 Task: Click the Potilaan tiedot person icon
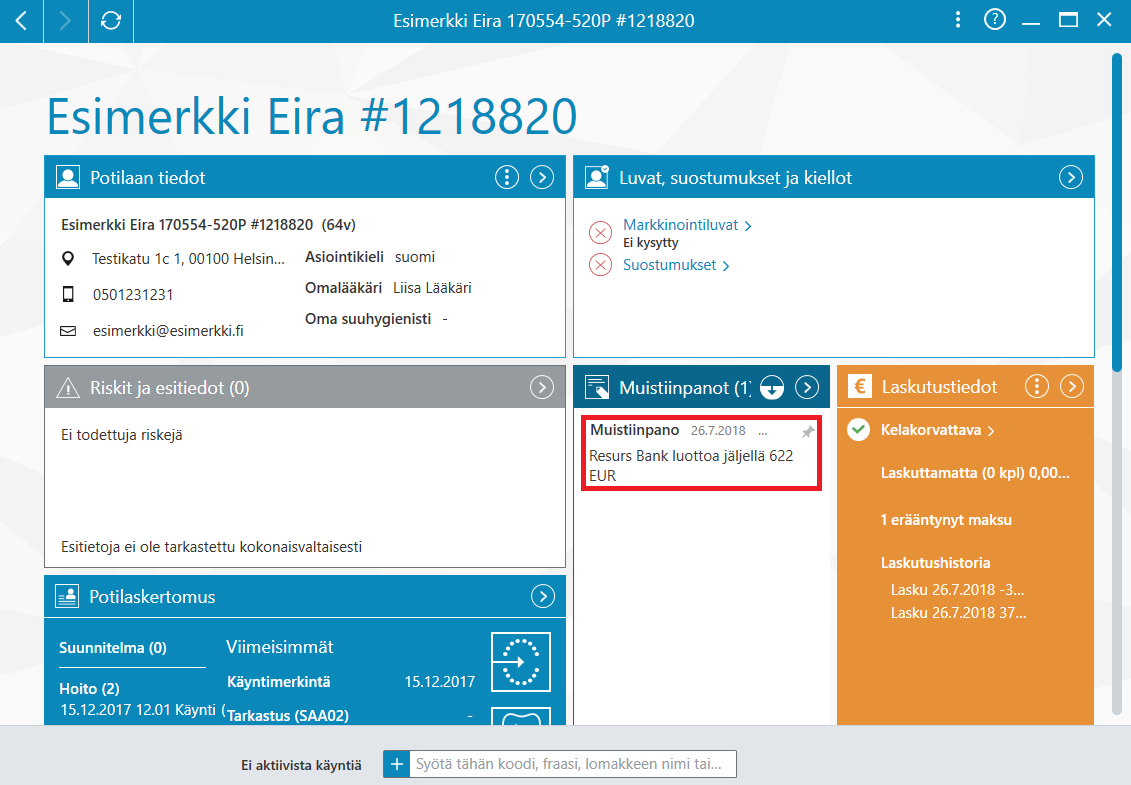click(68, 177)
